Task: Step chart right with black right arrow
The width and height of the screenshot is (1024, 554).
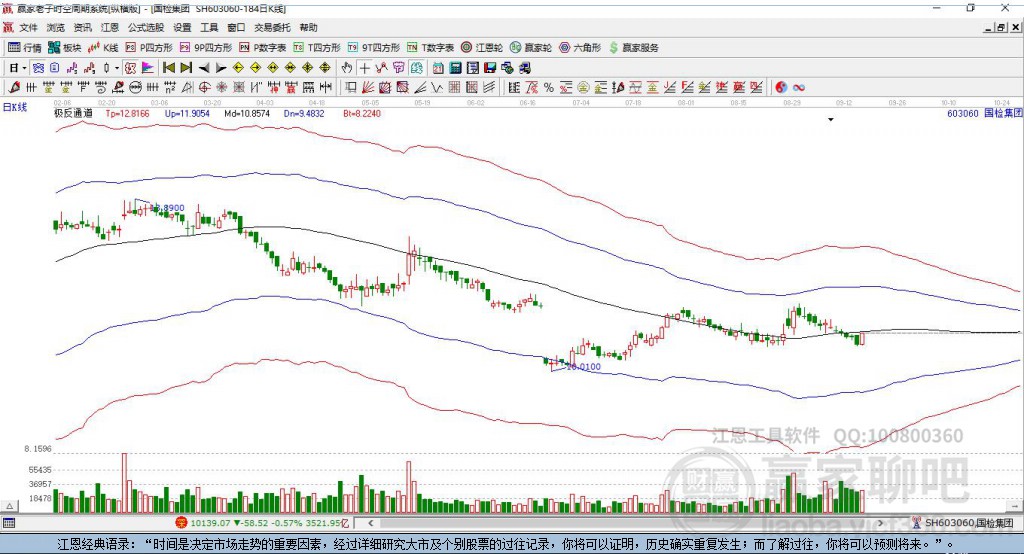Action: click(x=221, y=68)
